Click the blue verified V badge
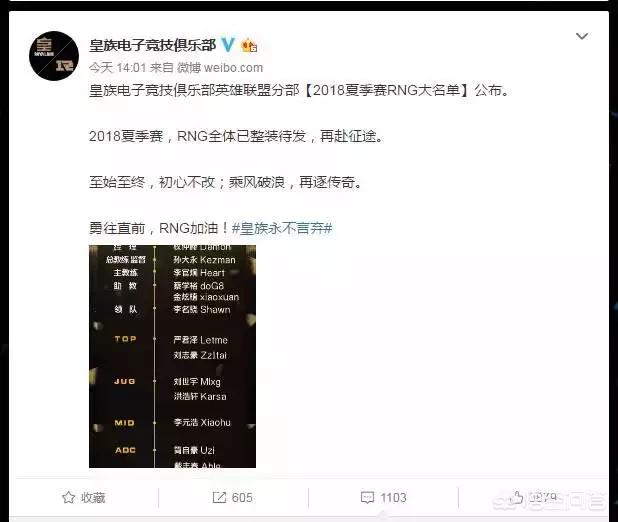This screenshot has width=618, height=522. point(227,45)
